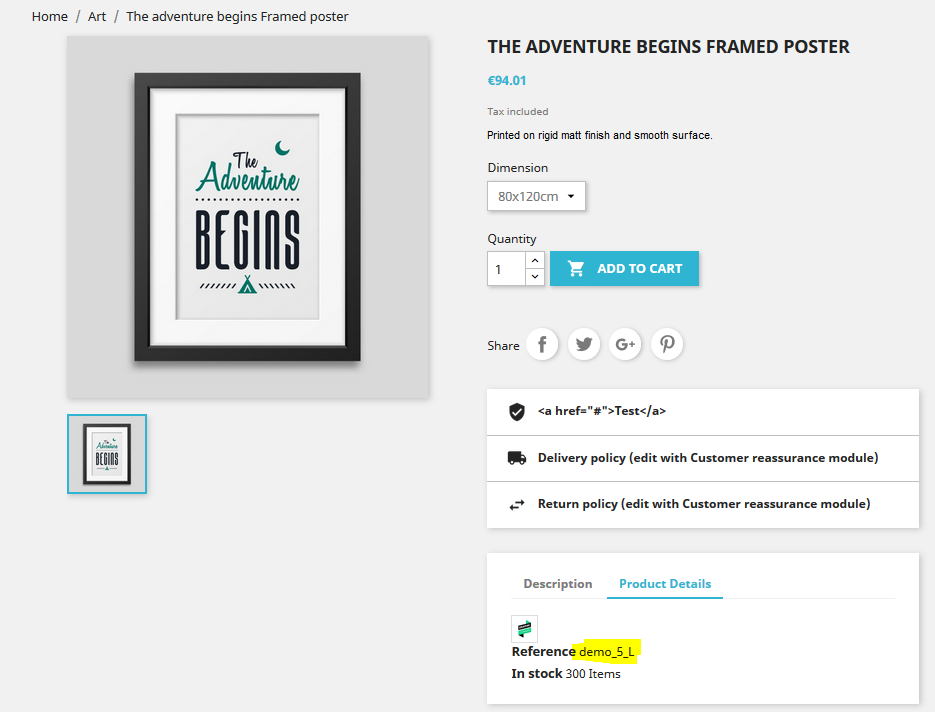Click the security shield icon

[x=517, y=411]
